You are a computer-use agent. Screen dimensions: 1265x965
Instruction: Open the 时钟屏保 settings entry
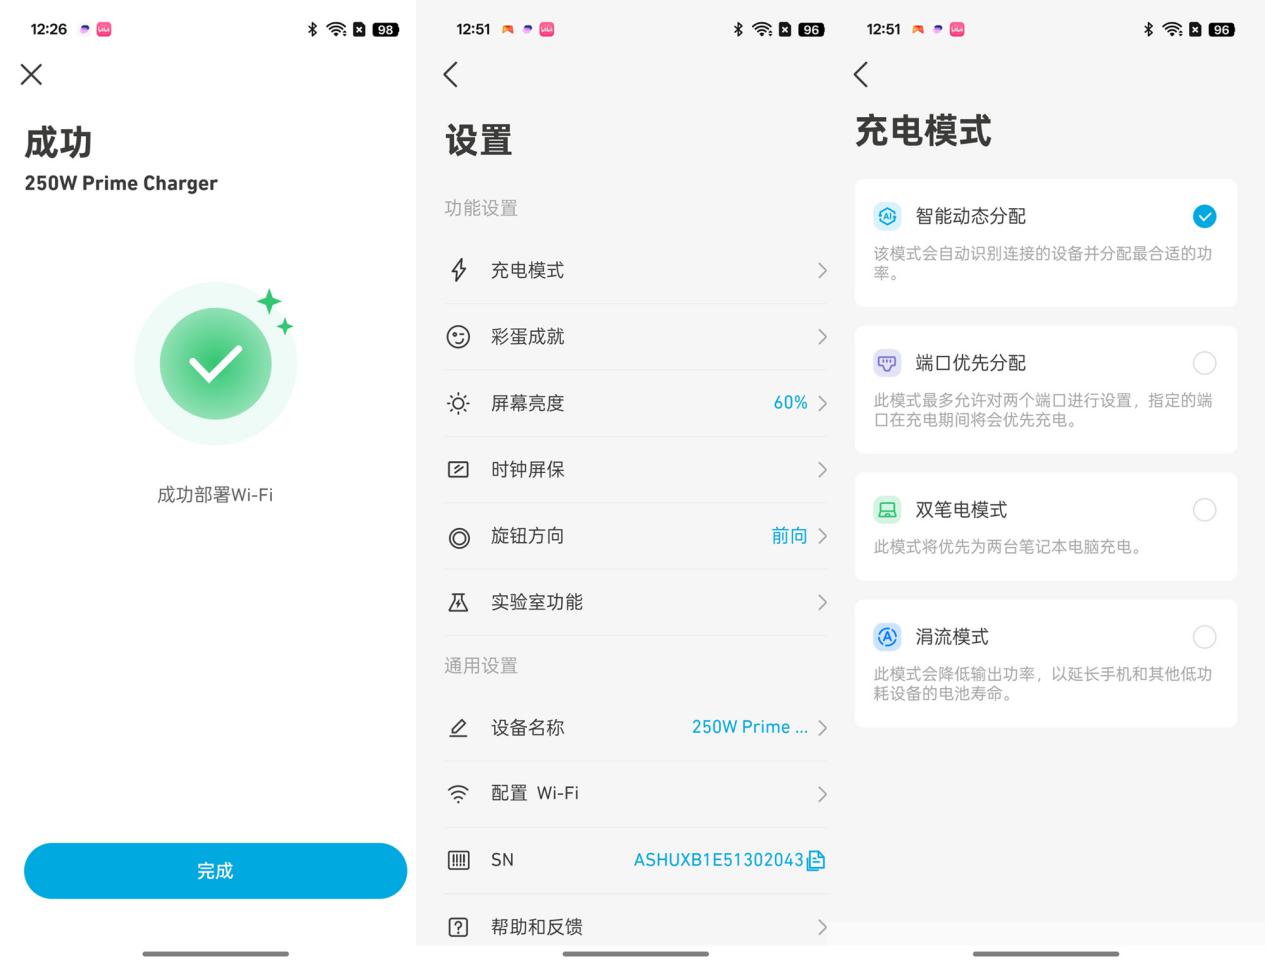(636, 469)
